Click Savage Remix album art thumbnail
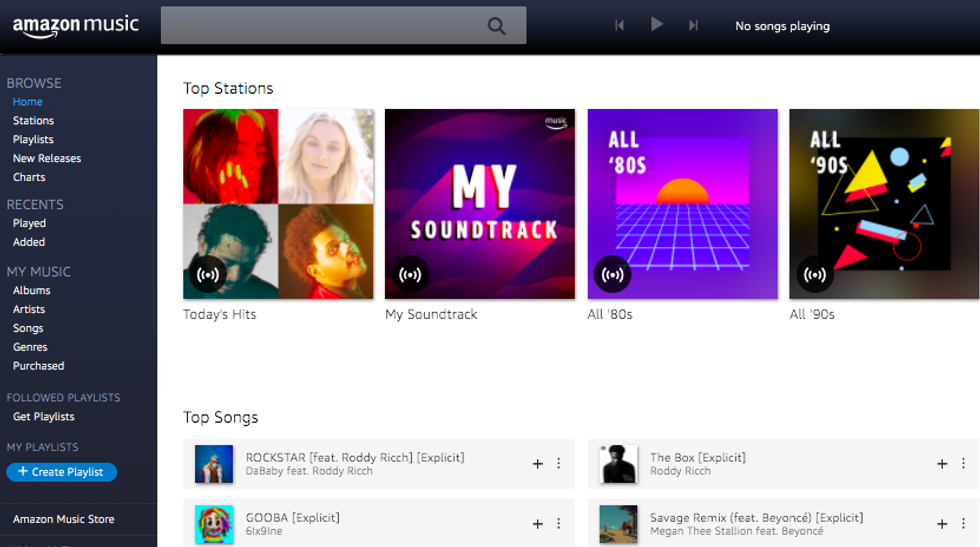980x547 pixels. [x=618, y=524]
